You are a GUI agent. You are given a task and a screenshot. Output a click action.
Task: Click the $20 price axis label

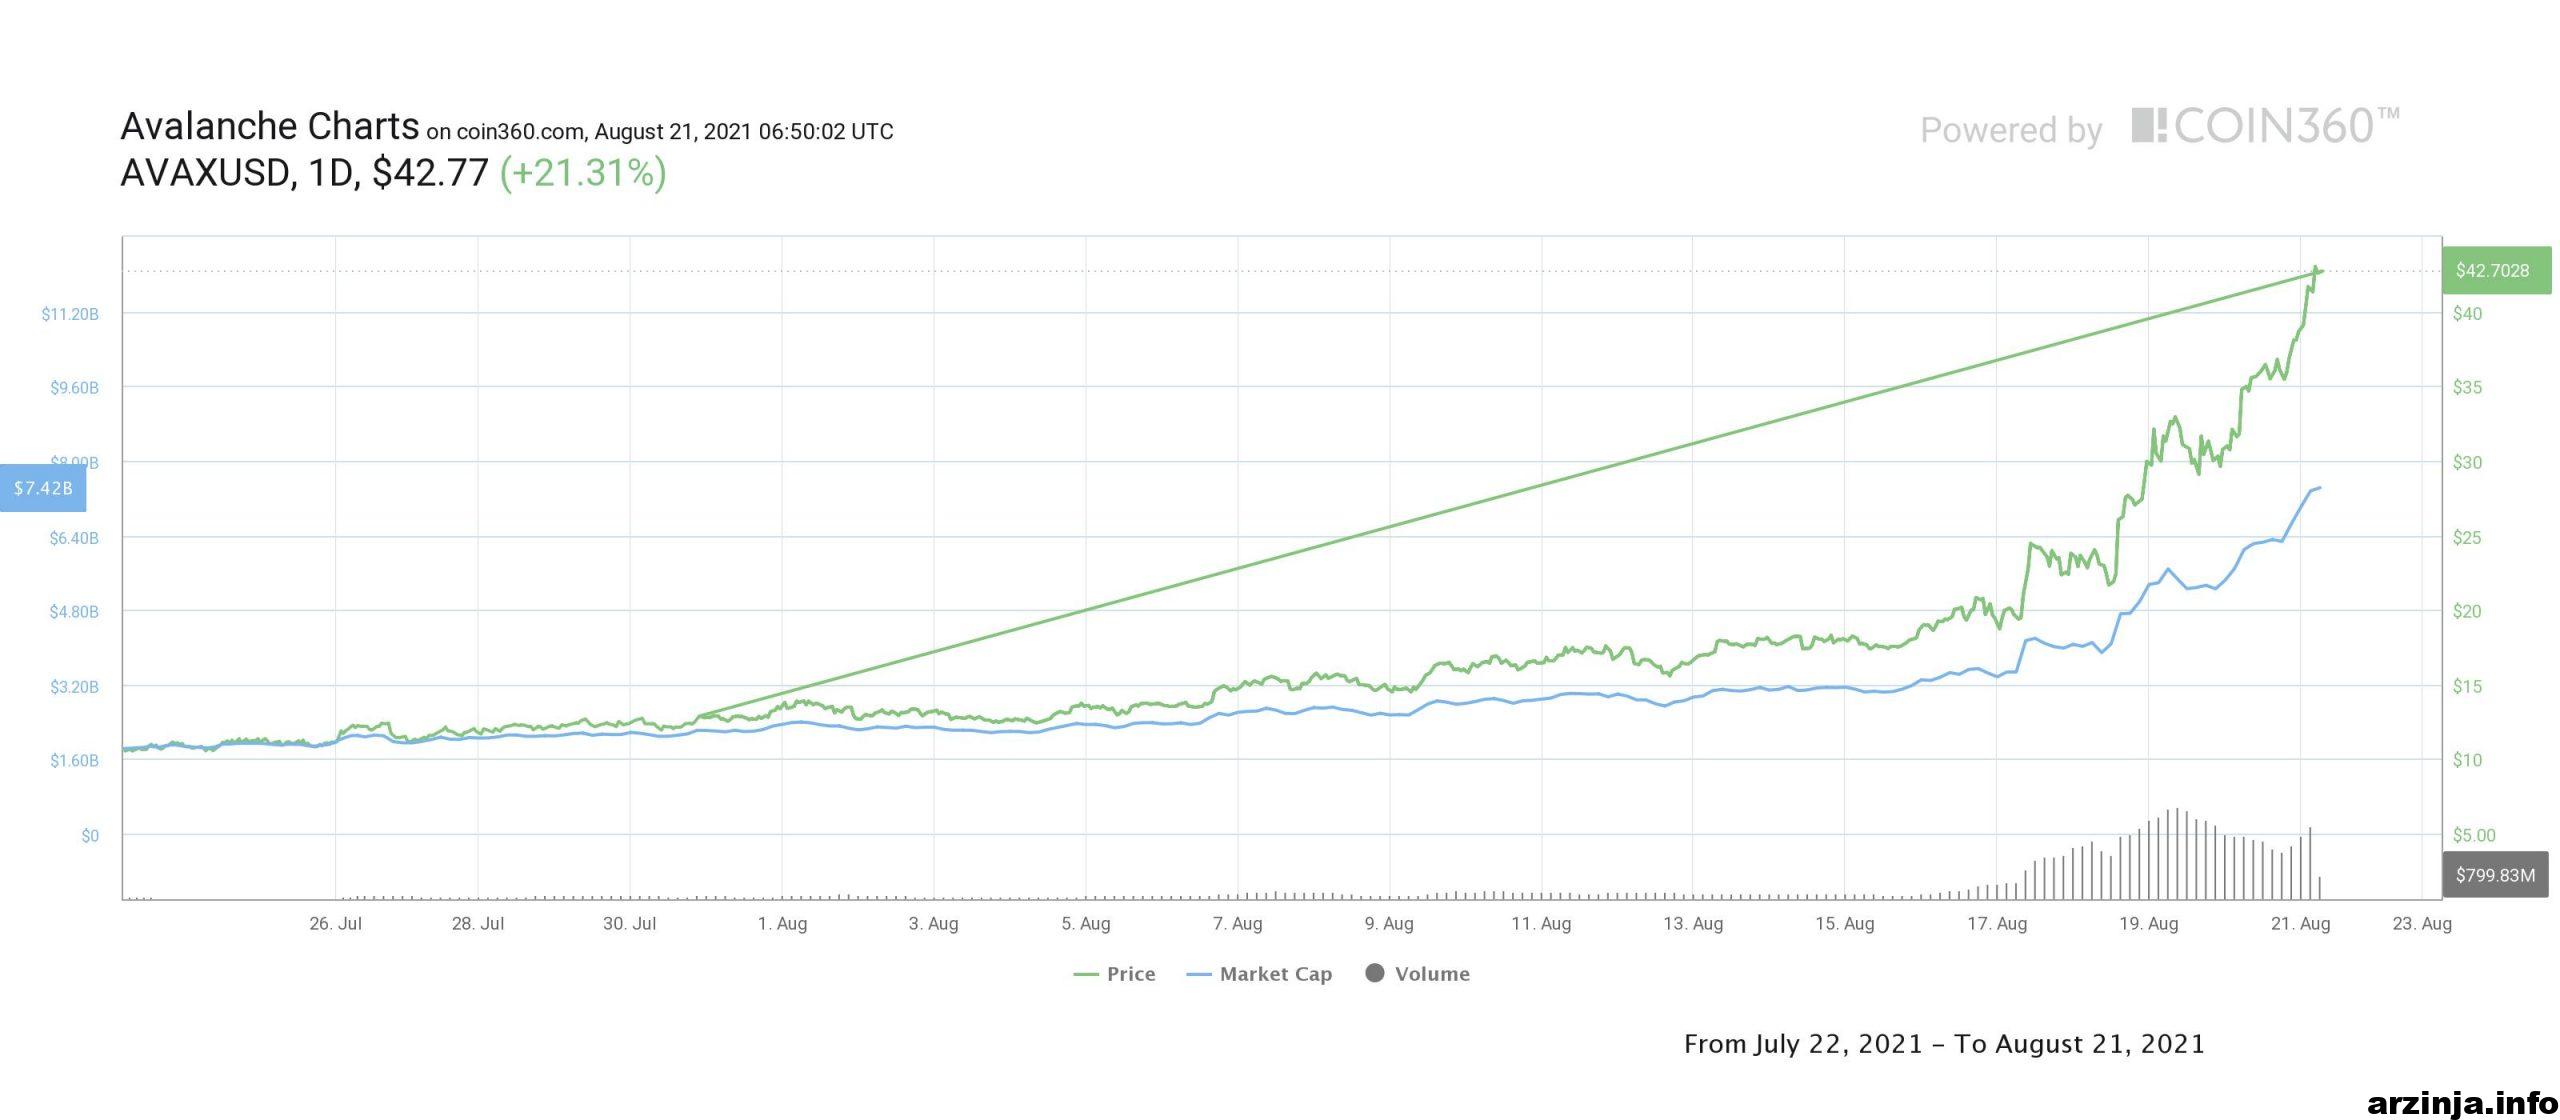coord(2468,612)
